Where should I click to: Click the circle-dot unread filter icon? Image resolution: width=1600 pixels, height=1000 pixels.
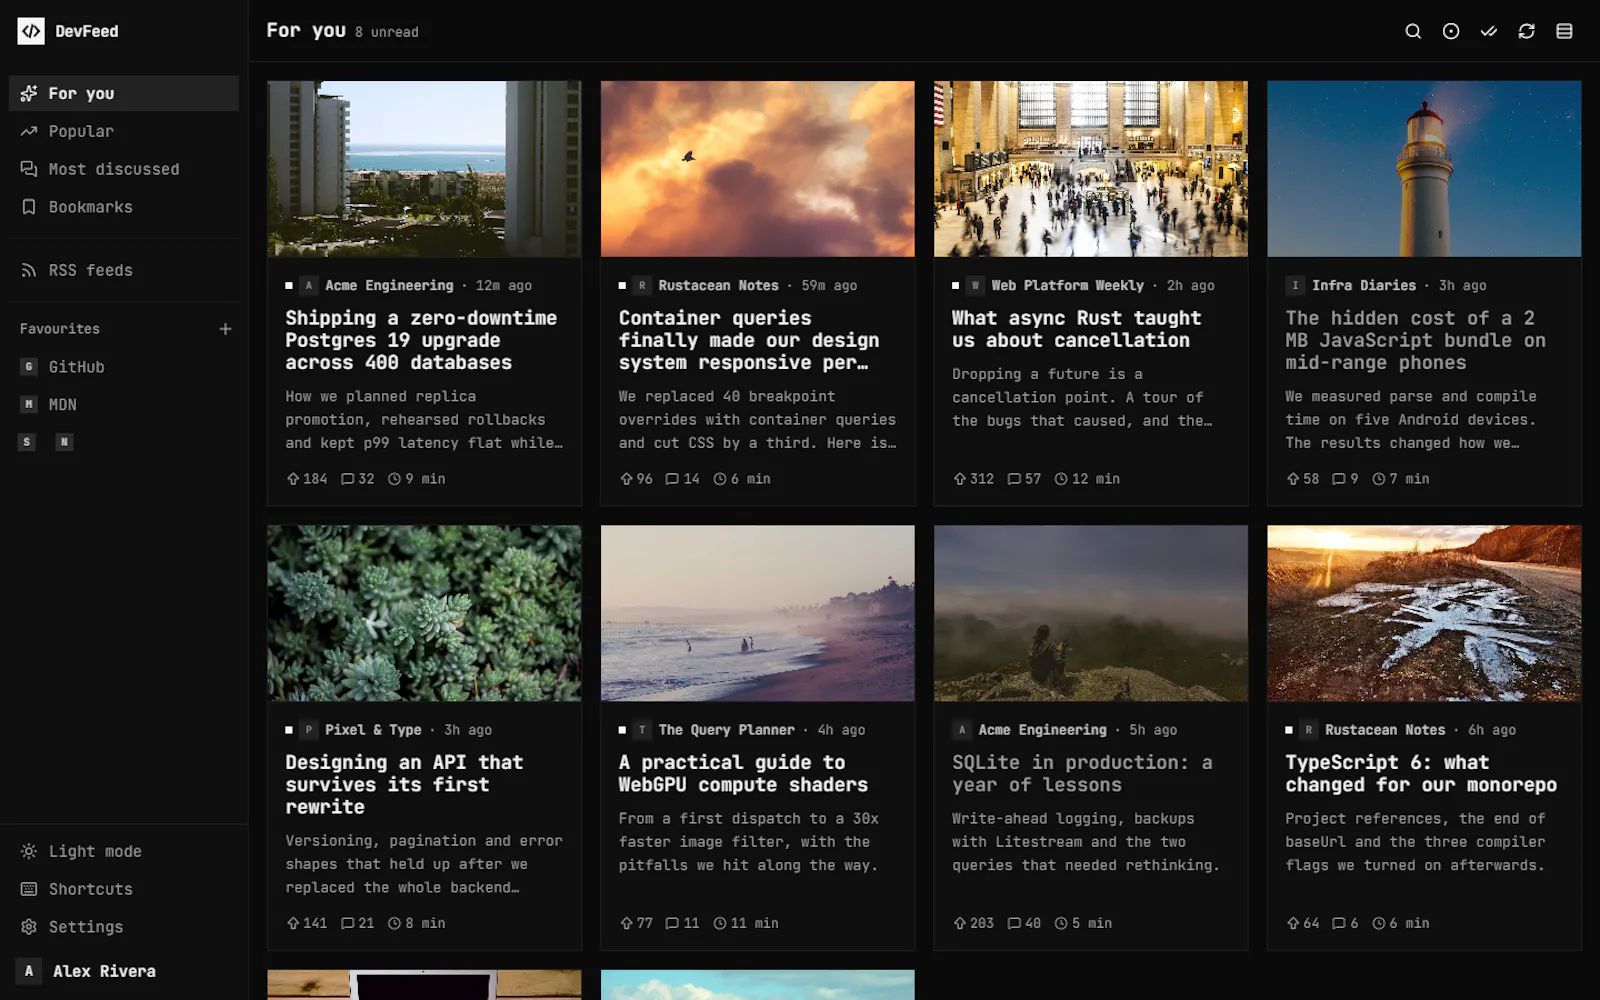point(1451,31)
